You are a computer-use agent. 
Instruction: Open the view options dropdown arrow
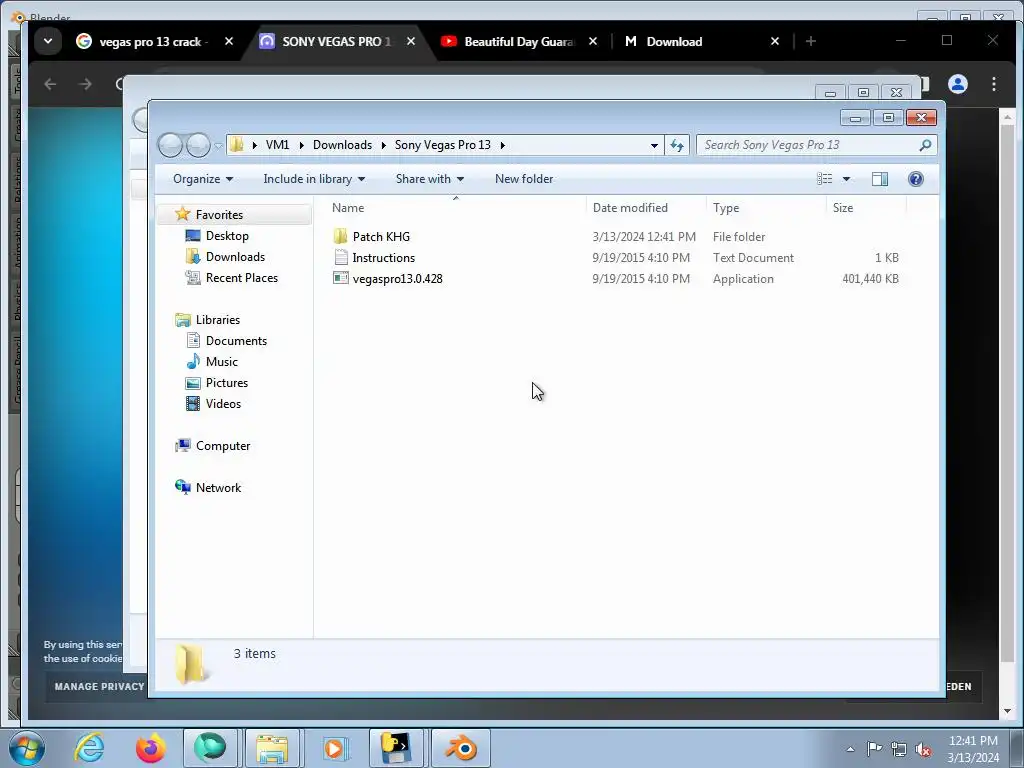(846, 179)
